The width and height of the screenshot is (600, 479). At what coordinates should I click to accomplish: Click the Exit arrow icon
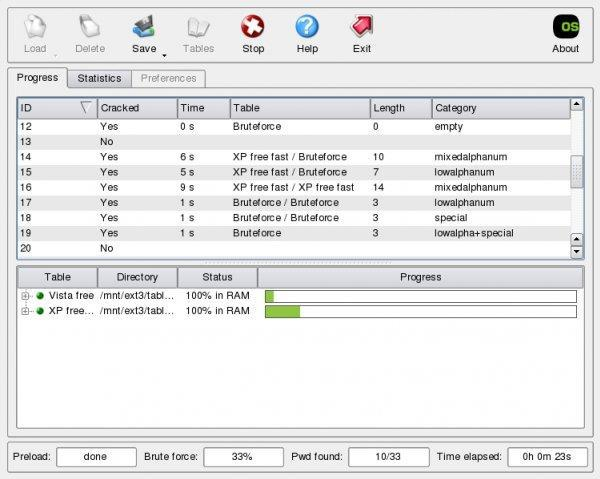(x=361, y=26)
